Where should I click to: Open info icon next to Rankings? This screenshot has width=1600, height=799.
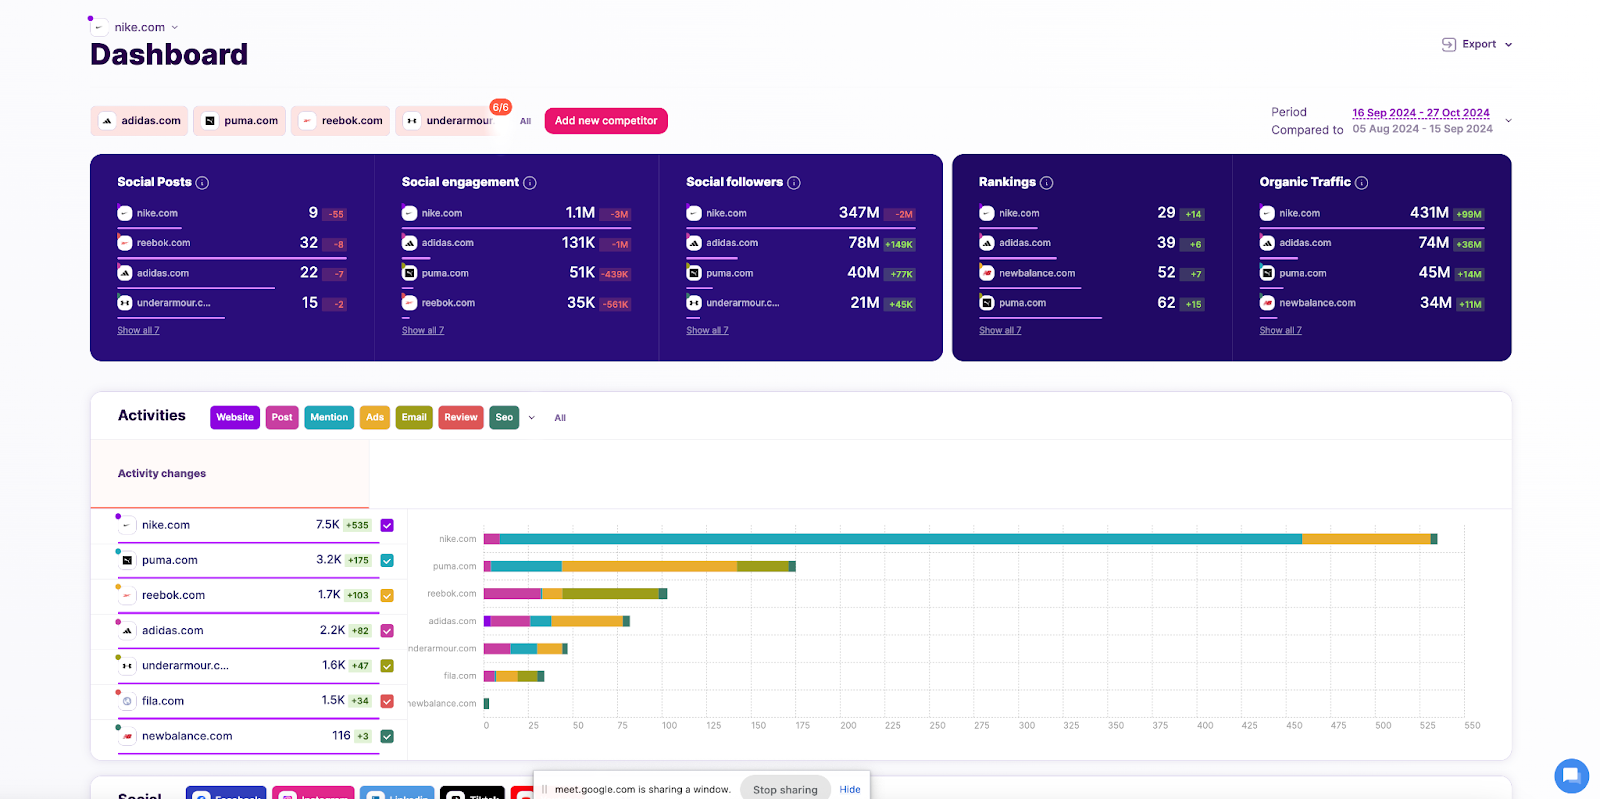(x=1047, y=182)
